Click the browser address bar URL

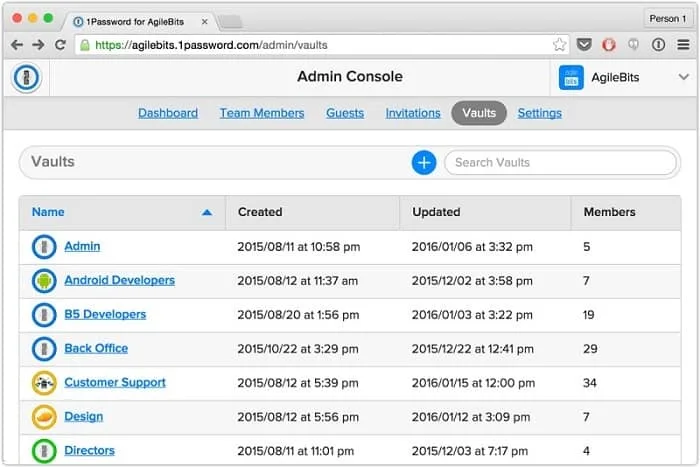click(211, 45)
